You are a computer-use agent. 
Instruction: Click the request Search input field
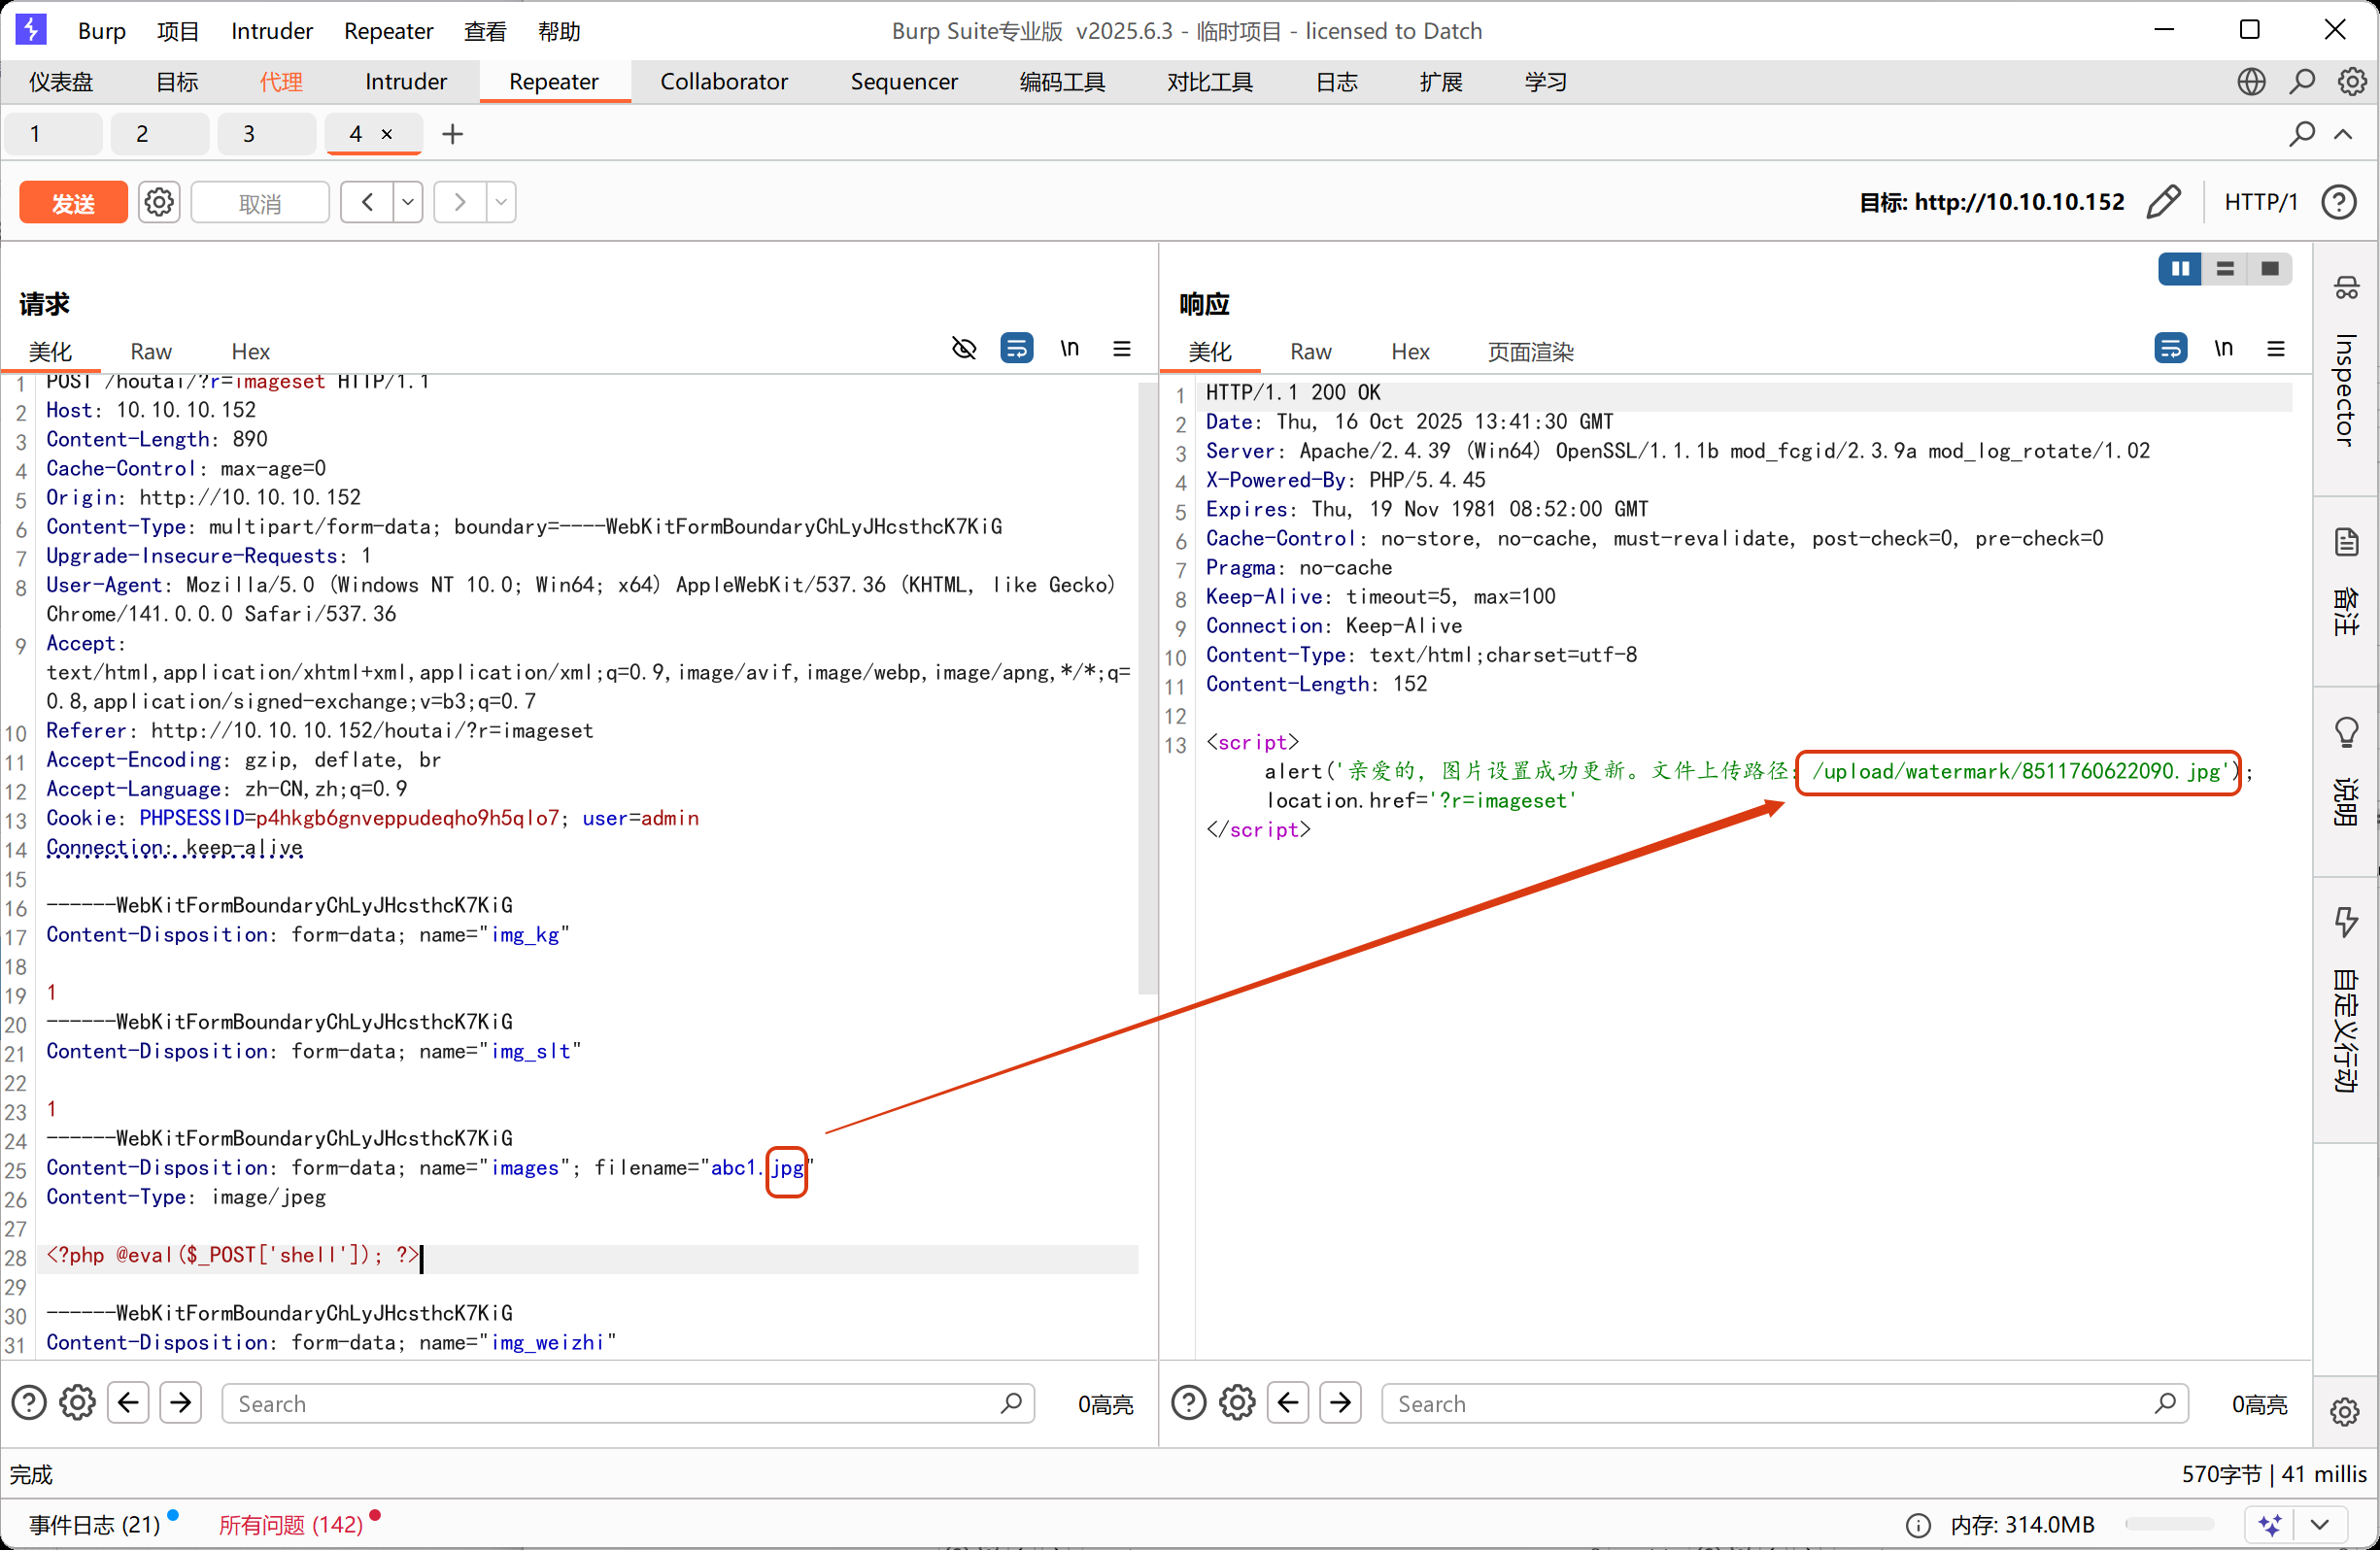tap(628, 1403)
